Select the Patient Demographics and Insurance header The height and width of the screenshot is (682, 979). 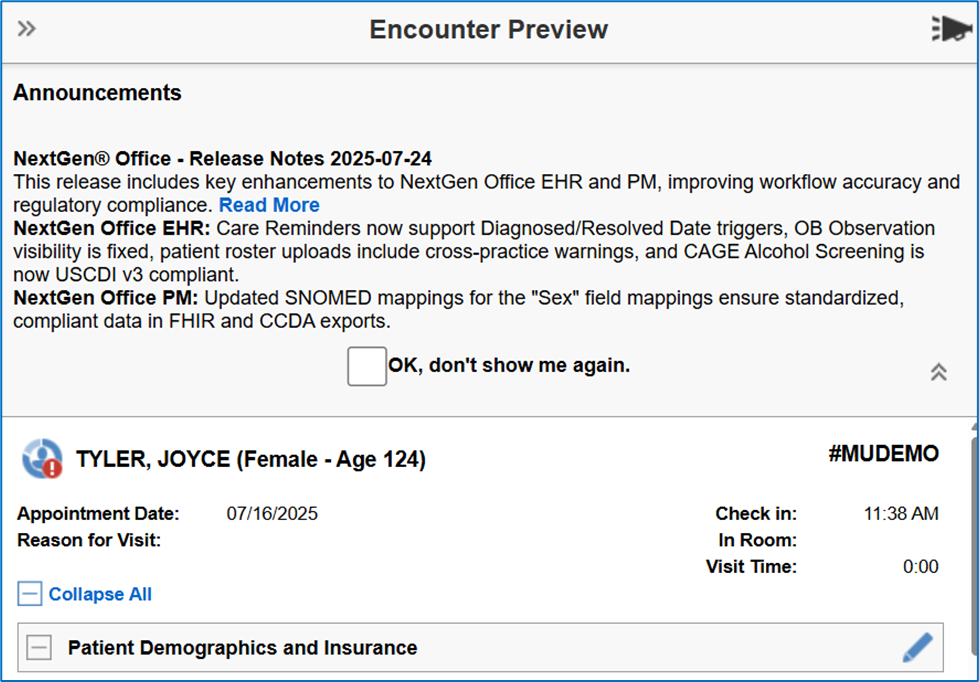[242, 648]
